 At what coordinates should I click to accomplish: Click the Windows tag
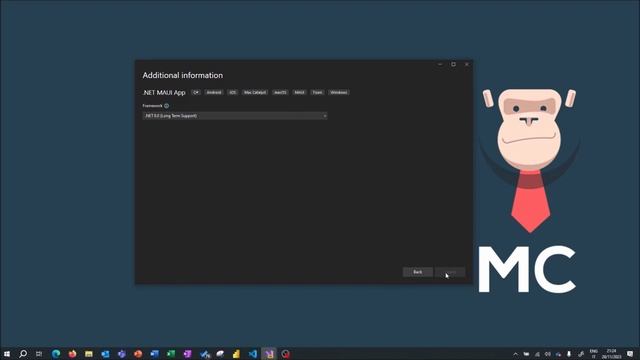click(x=338, y=93)
